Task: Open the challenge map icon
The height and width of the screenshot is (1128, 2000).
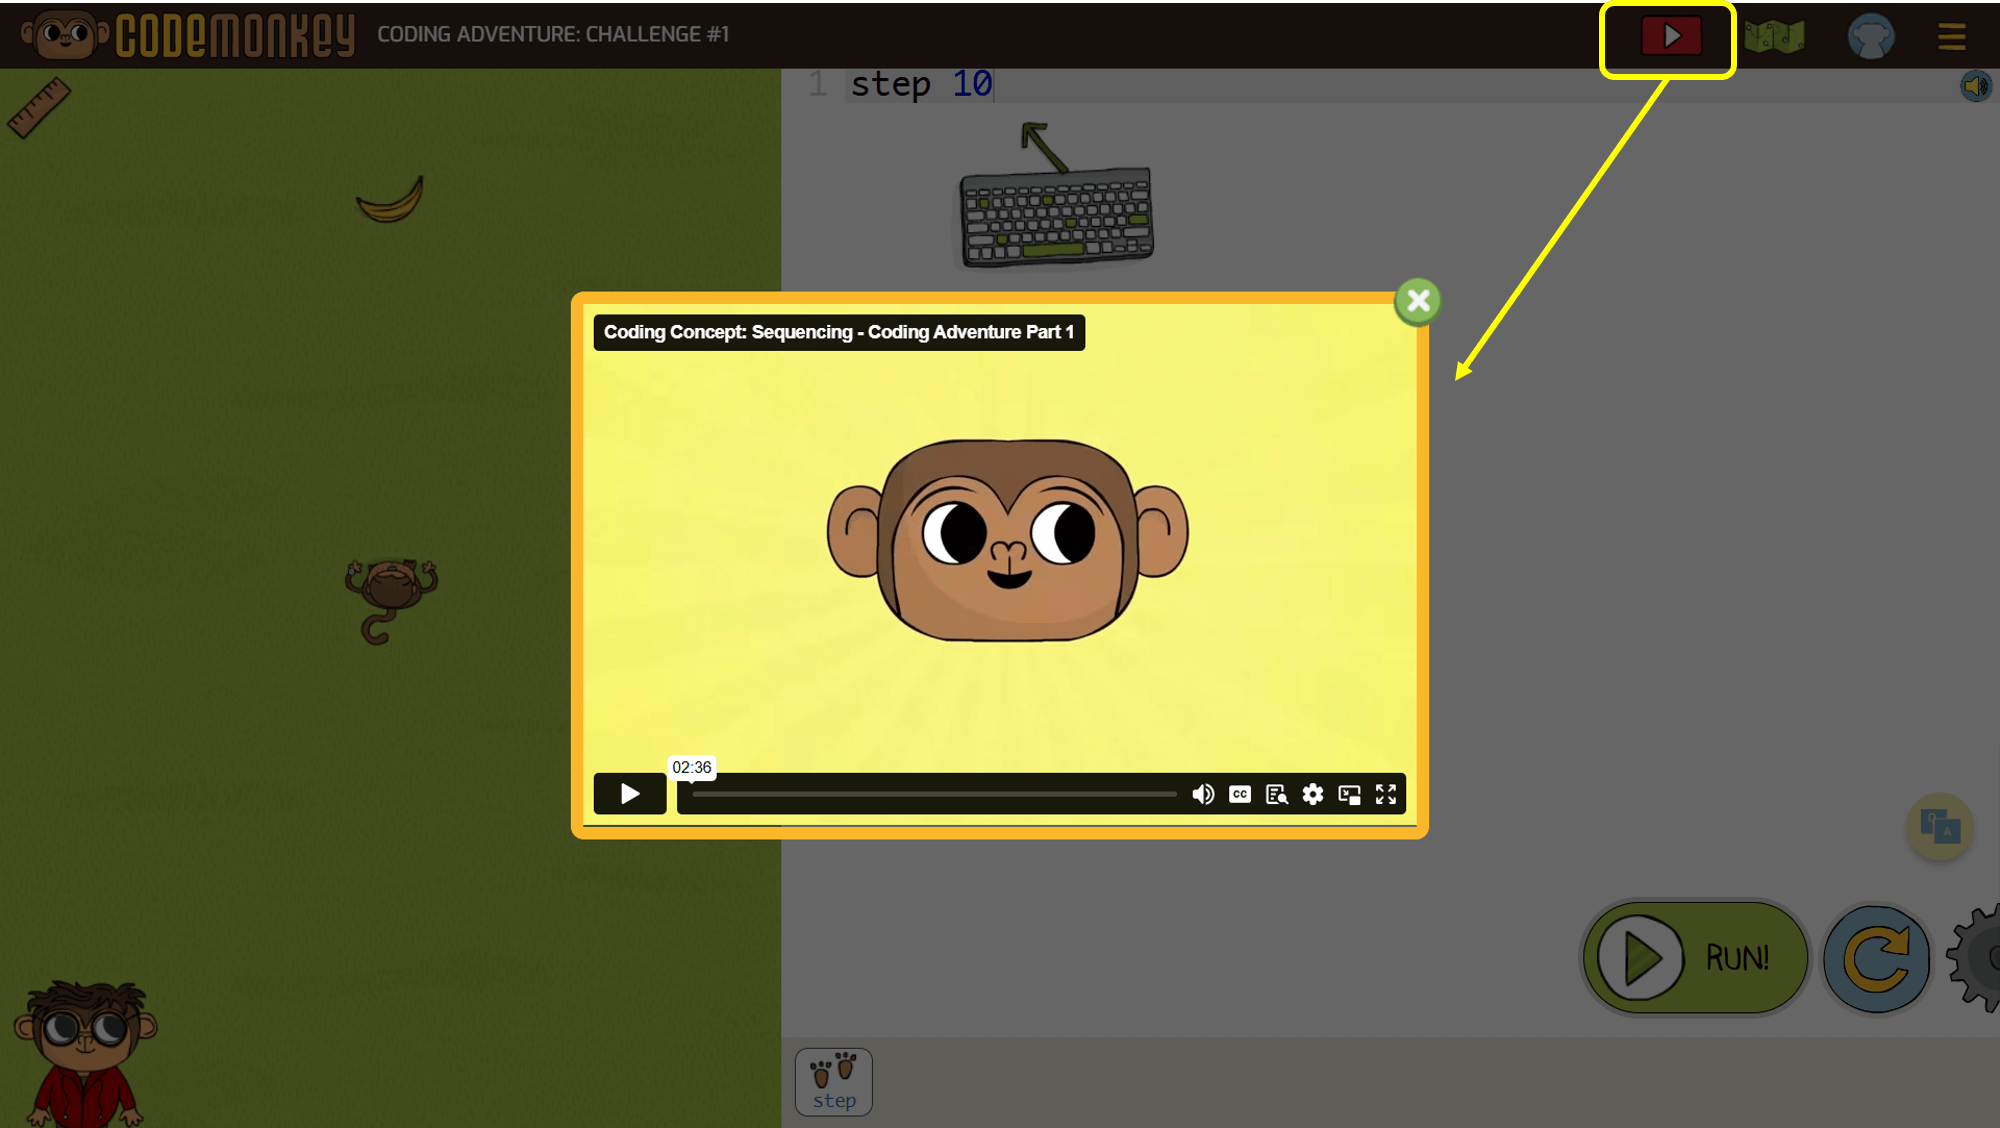Action: 1774,37
